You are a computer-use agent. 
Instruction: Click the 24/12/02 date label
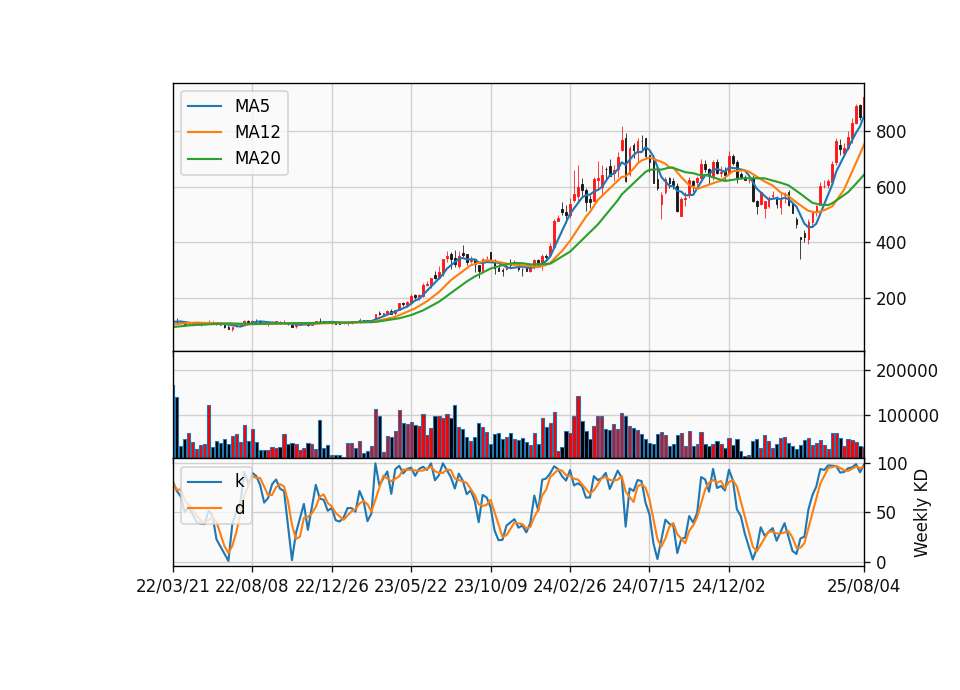[x=729, y=587]
